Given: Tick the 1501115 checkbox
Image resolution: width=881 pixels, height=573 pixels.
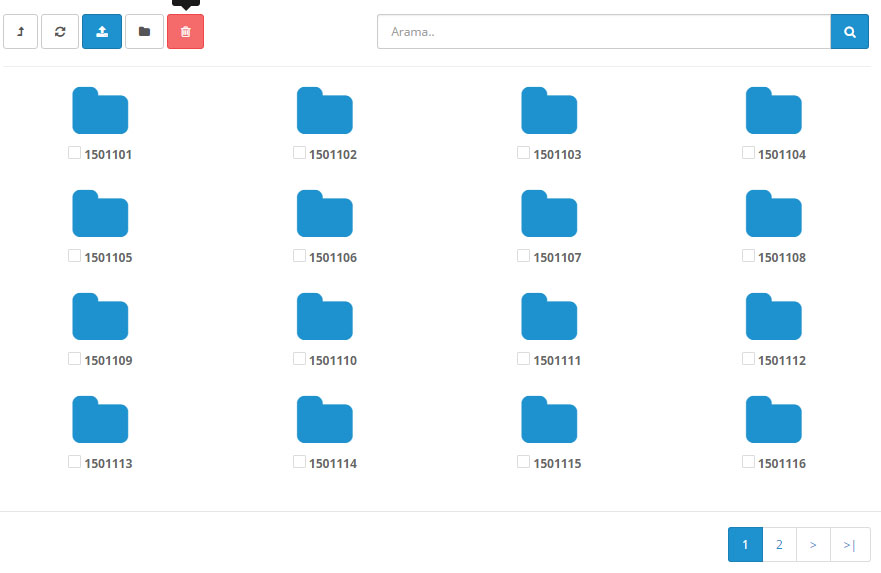Looking at the screenshot, I should (523, 462).
